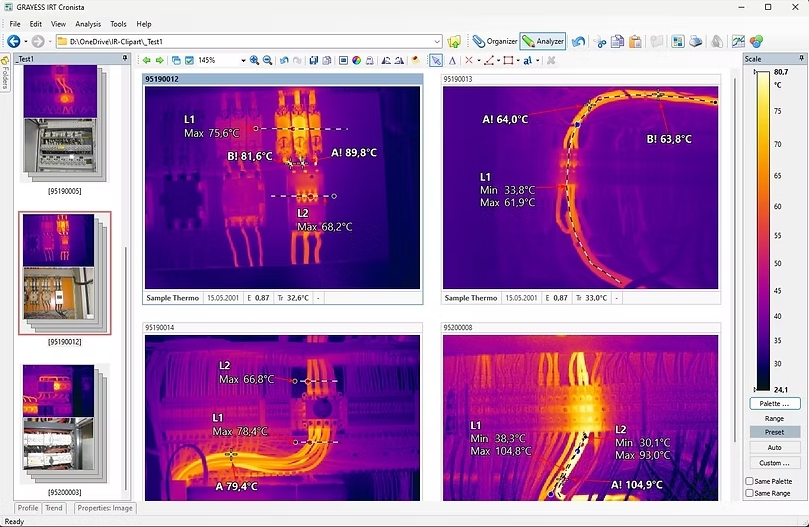Open the Help menu

click(144, 24)
